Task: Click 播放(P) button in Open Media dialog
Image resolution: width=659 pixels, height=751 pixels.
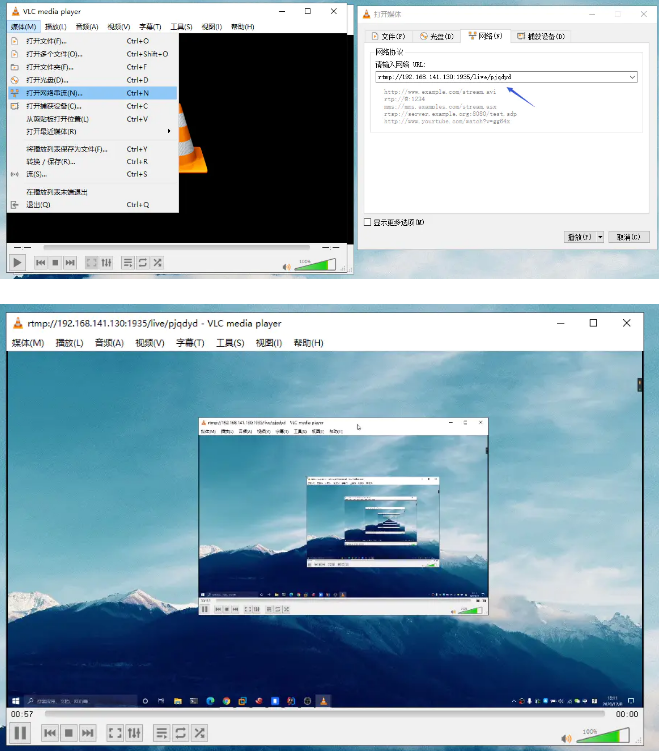Action: [579, 237]
